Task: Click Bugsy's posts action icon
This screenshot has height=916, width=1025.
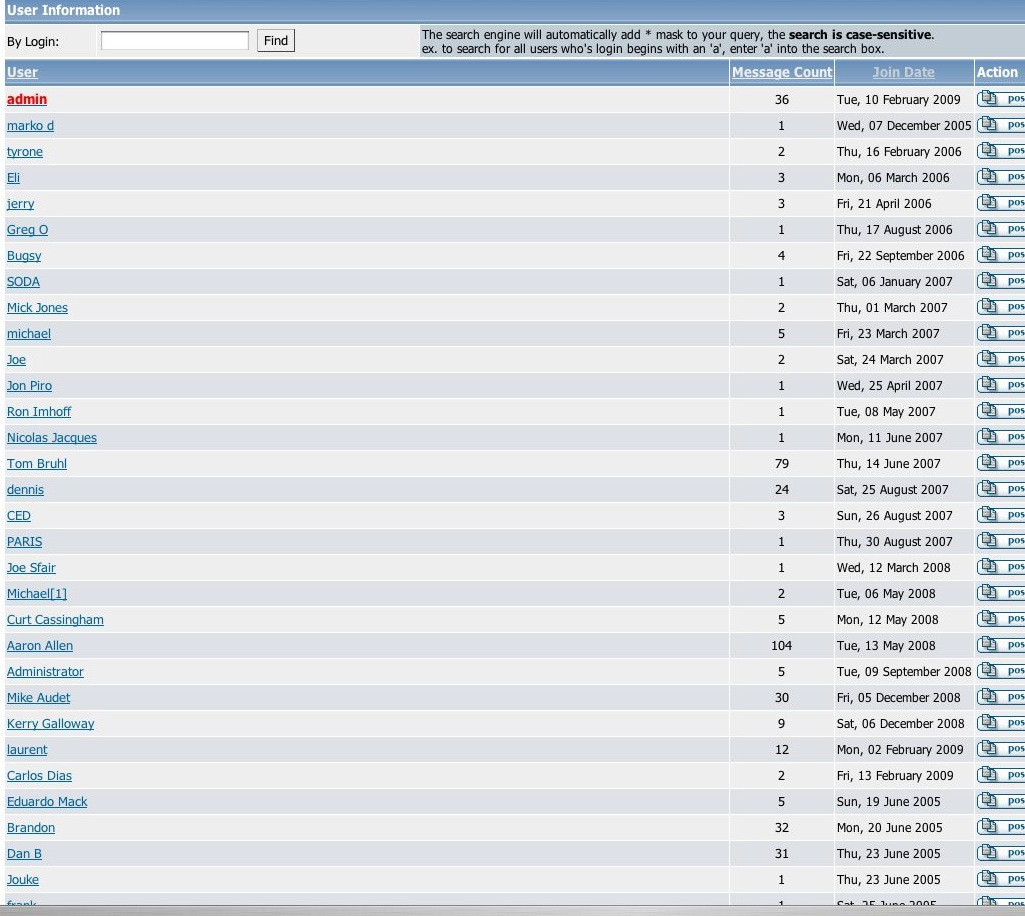Action: 1001,255
